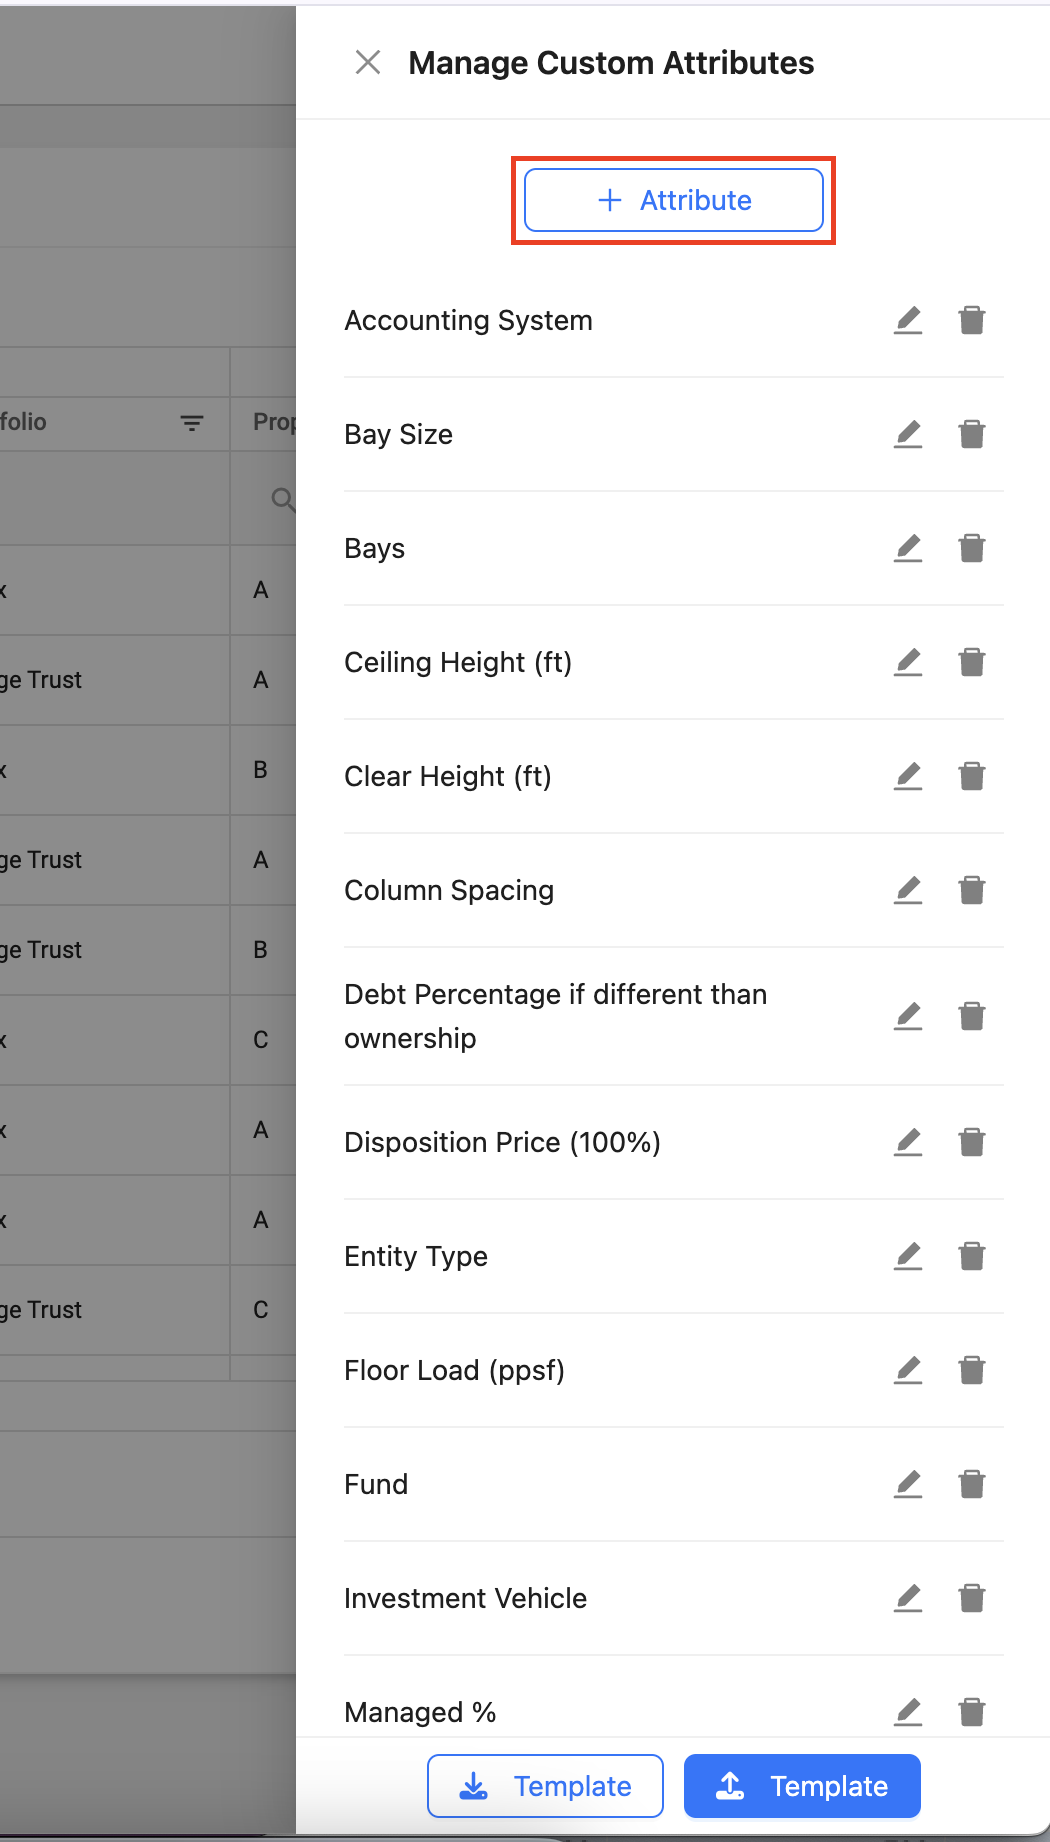Delete the Investment Vehicle attribute
Viewport: 1050px width, 1842px height.
pos(972,1598)
